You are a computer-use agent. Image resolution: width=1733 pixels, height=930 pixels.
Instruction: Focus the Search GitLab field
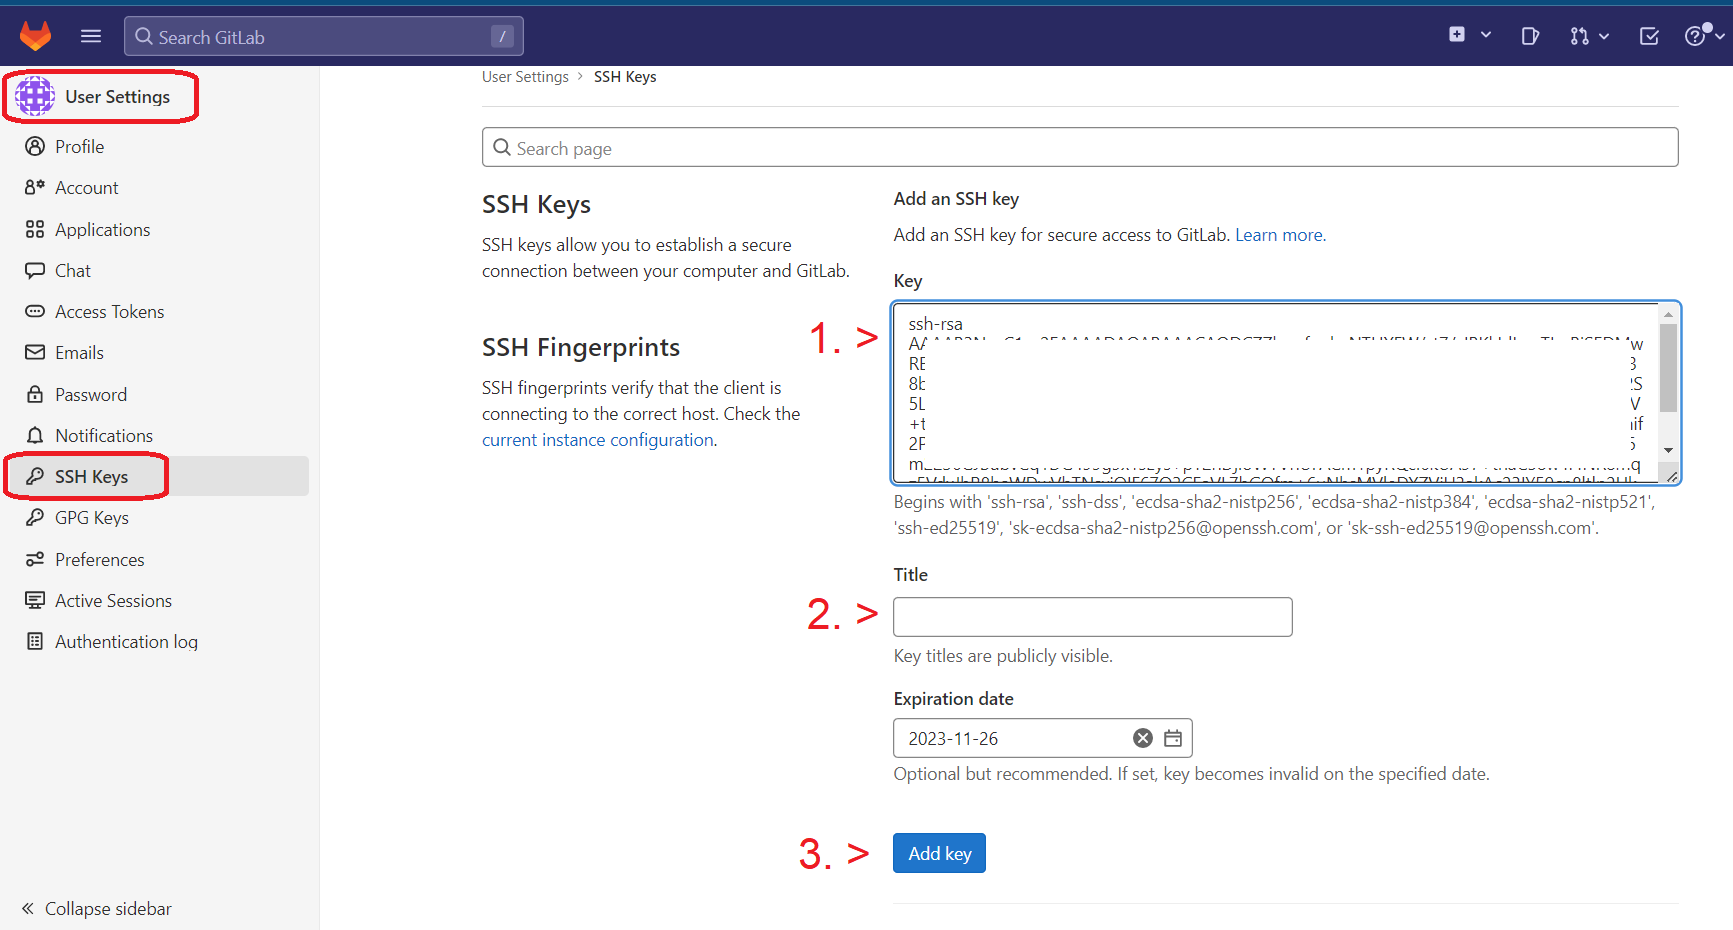point(324,36)
